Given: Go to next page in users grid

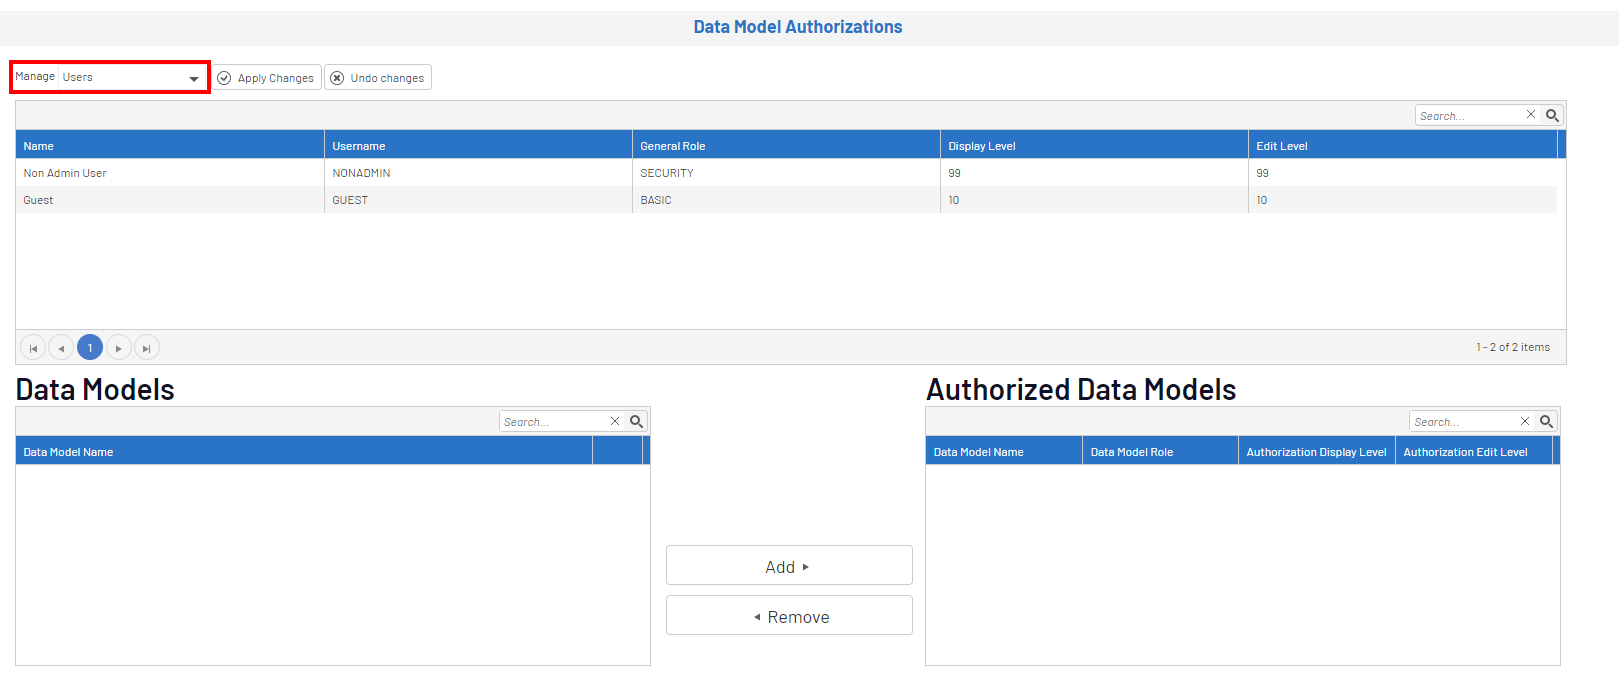Looking at the screenshot, I should pyautogui.click(x=119, y=348).
